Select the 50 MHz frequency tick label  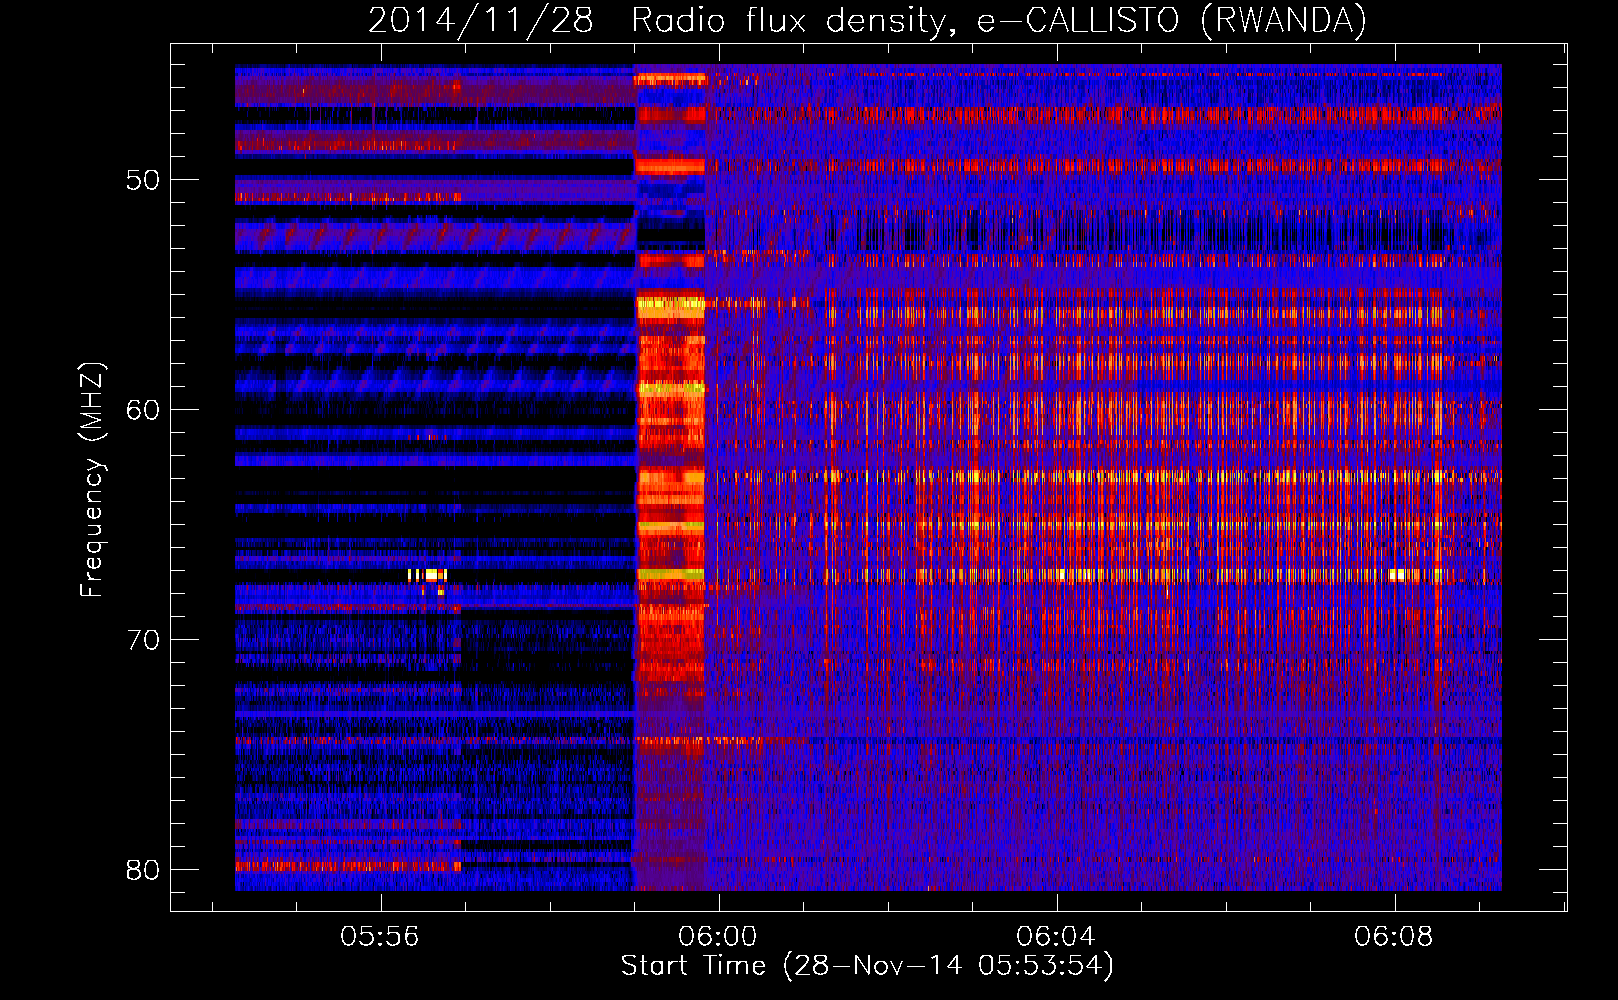pos(143,180)
